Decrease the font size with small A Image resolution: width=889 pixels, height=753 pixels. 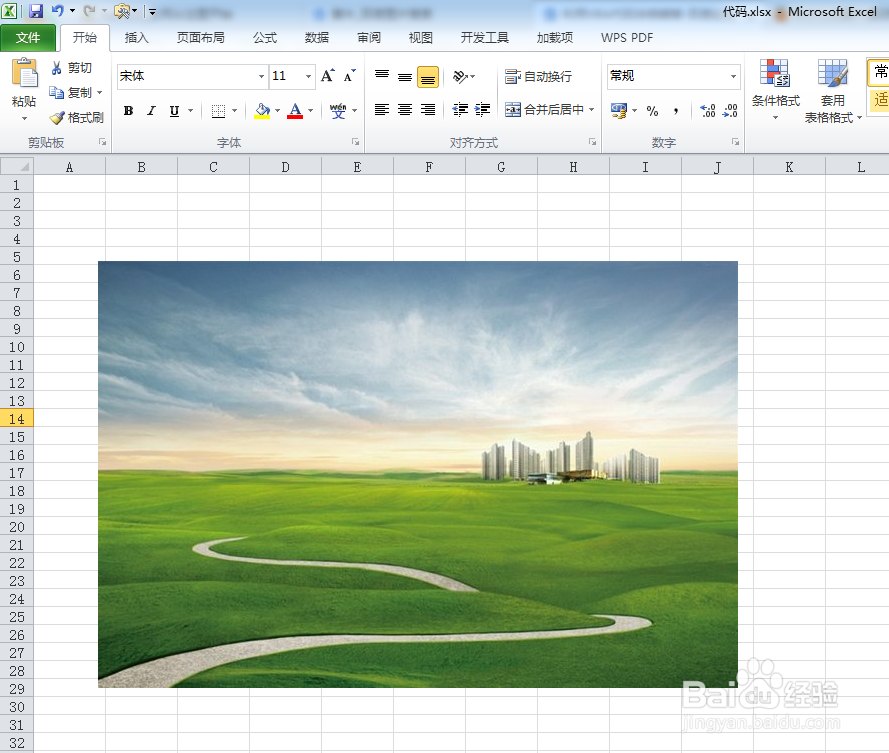coord(349,75)
